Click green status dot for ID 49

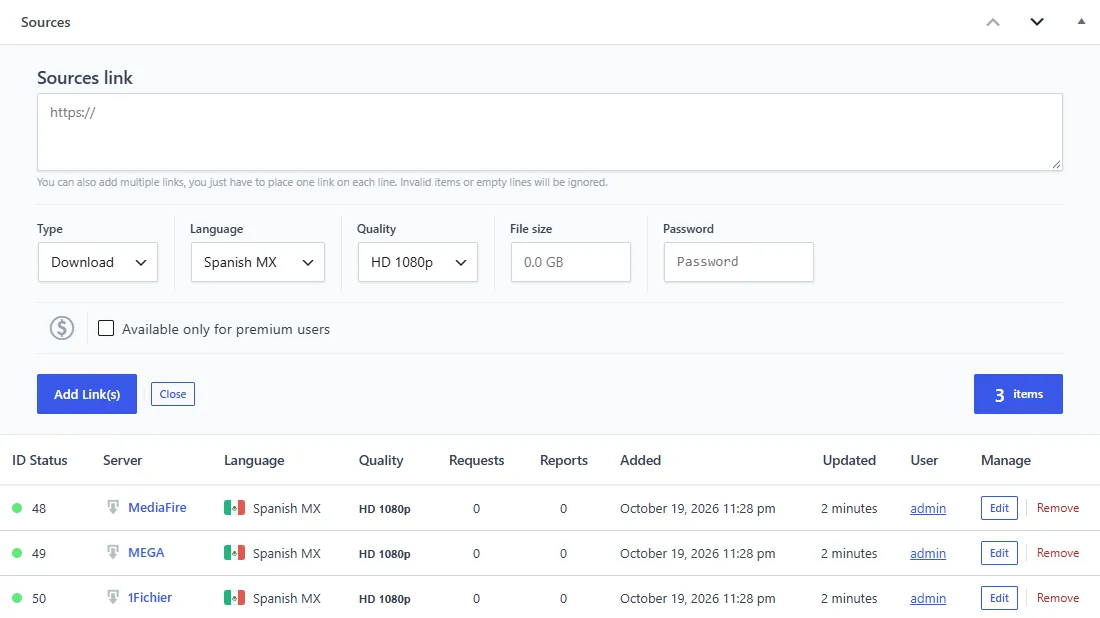pyautogui.click(x=17, y=553)
